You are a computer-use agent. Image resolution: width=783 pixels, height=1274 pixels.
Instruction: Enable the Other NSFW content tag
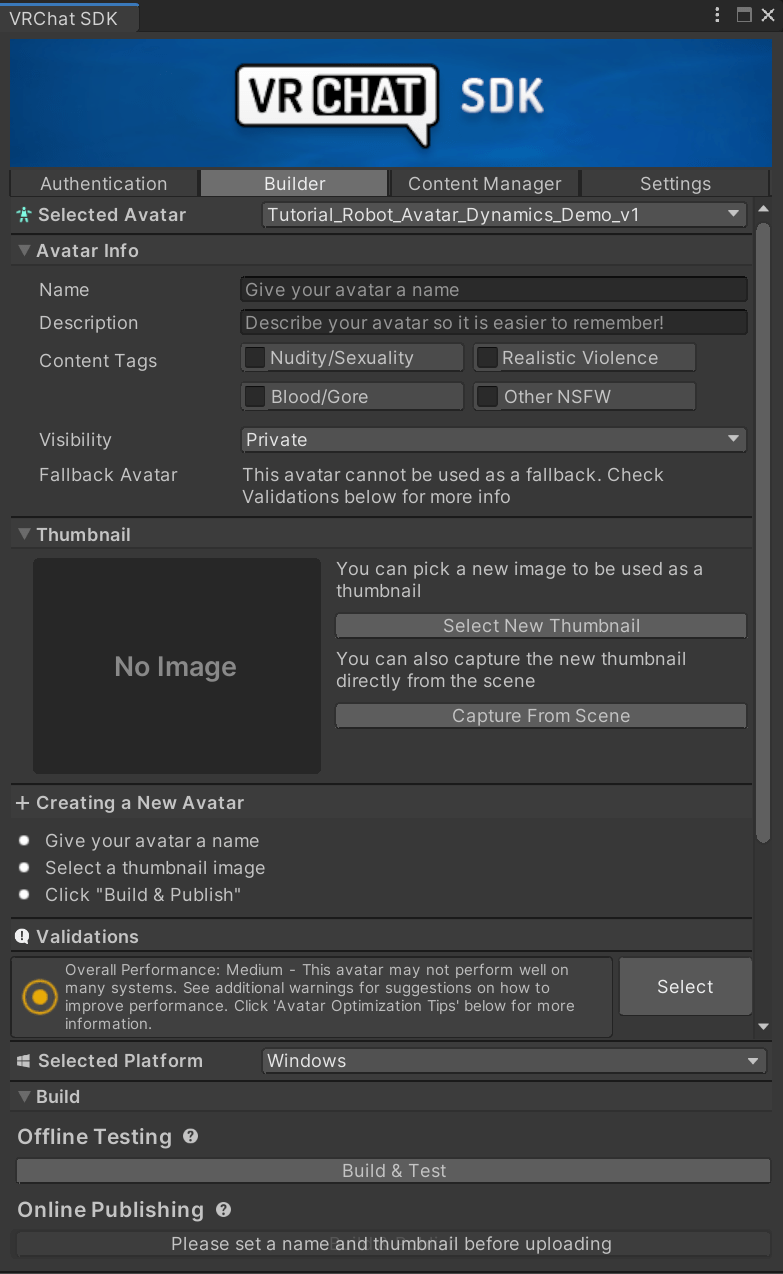pyautogui.click(x=487, y=397)
